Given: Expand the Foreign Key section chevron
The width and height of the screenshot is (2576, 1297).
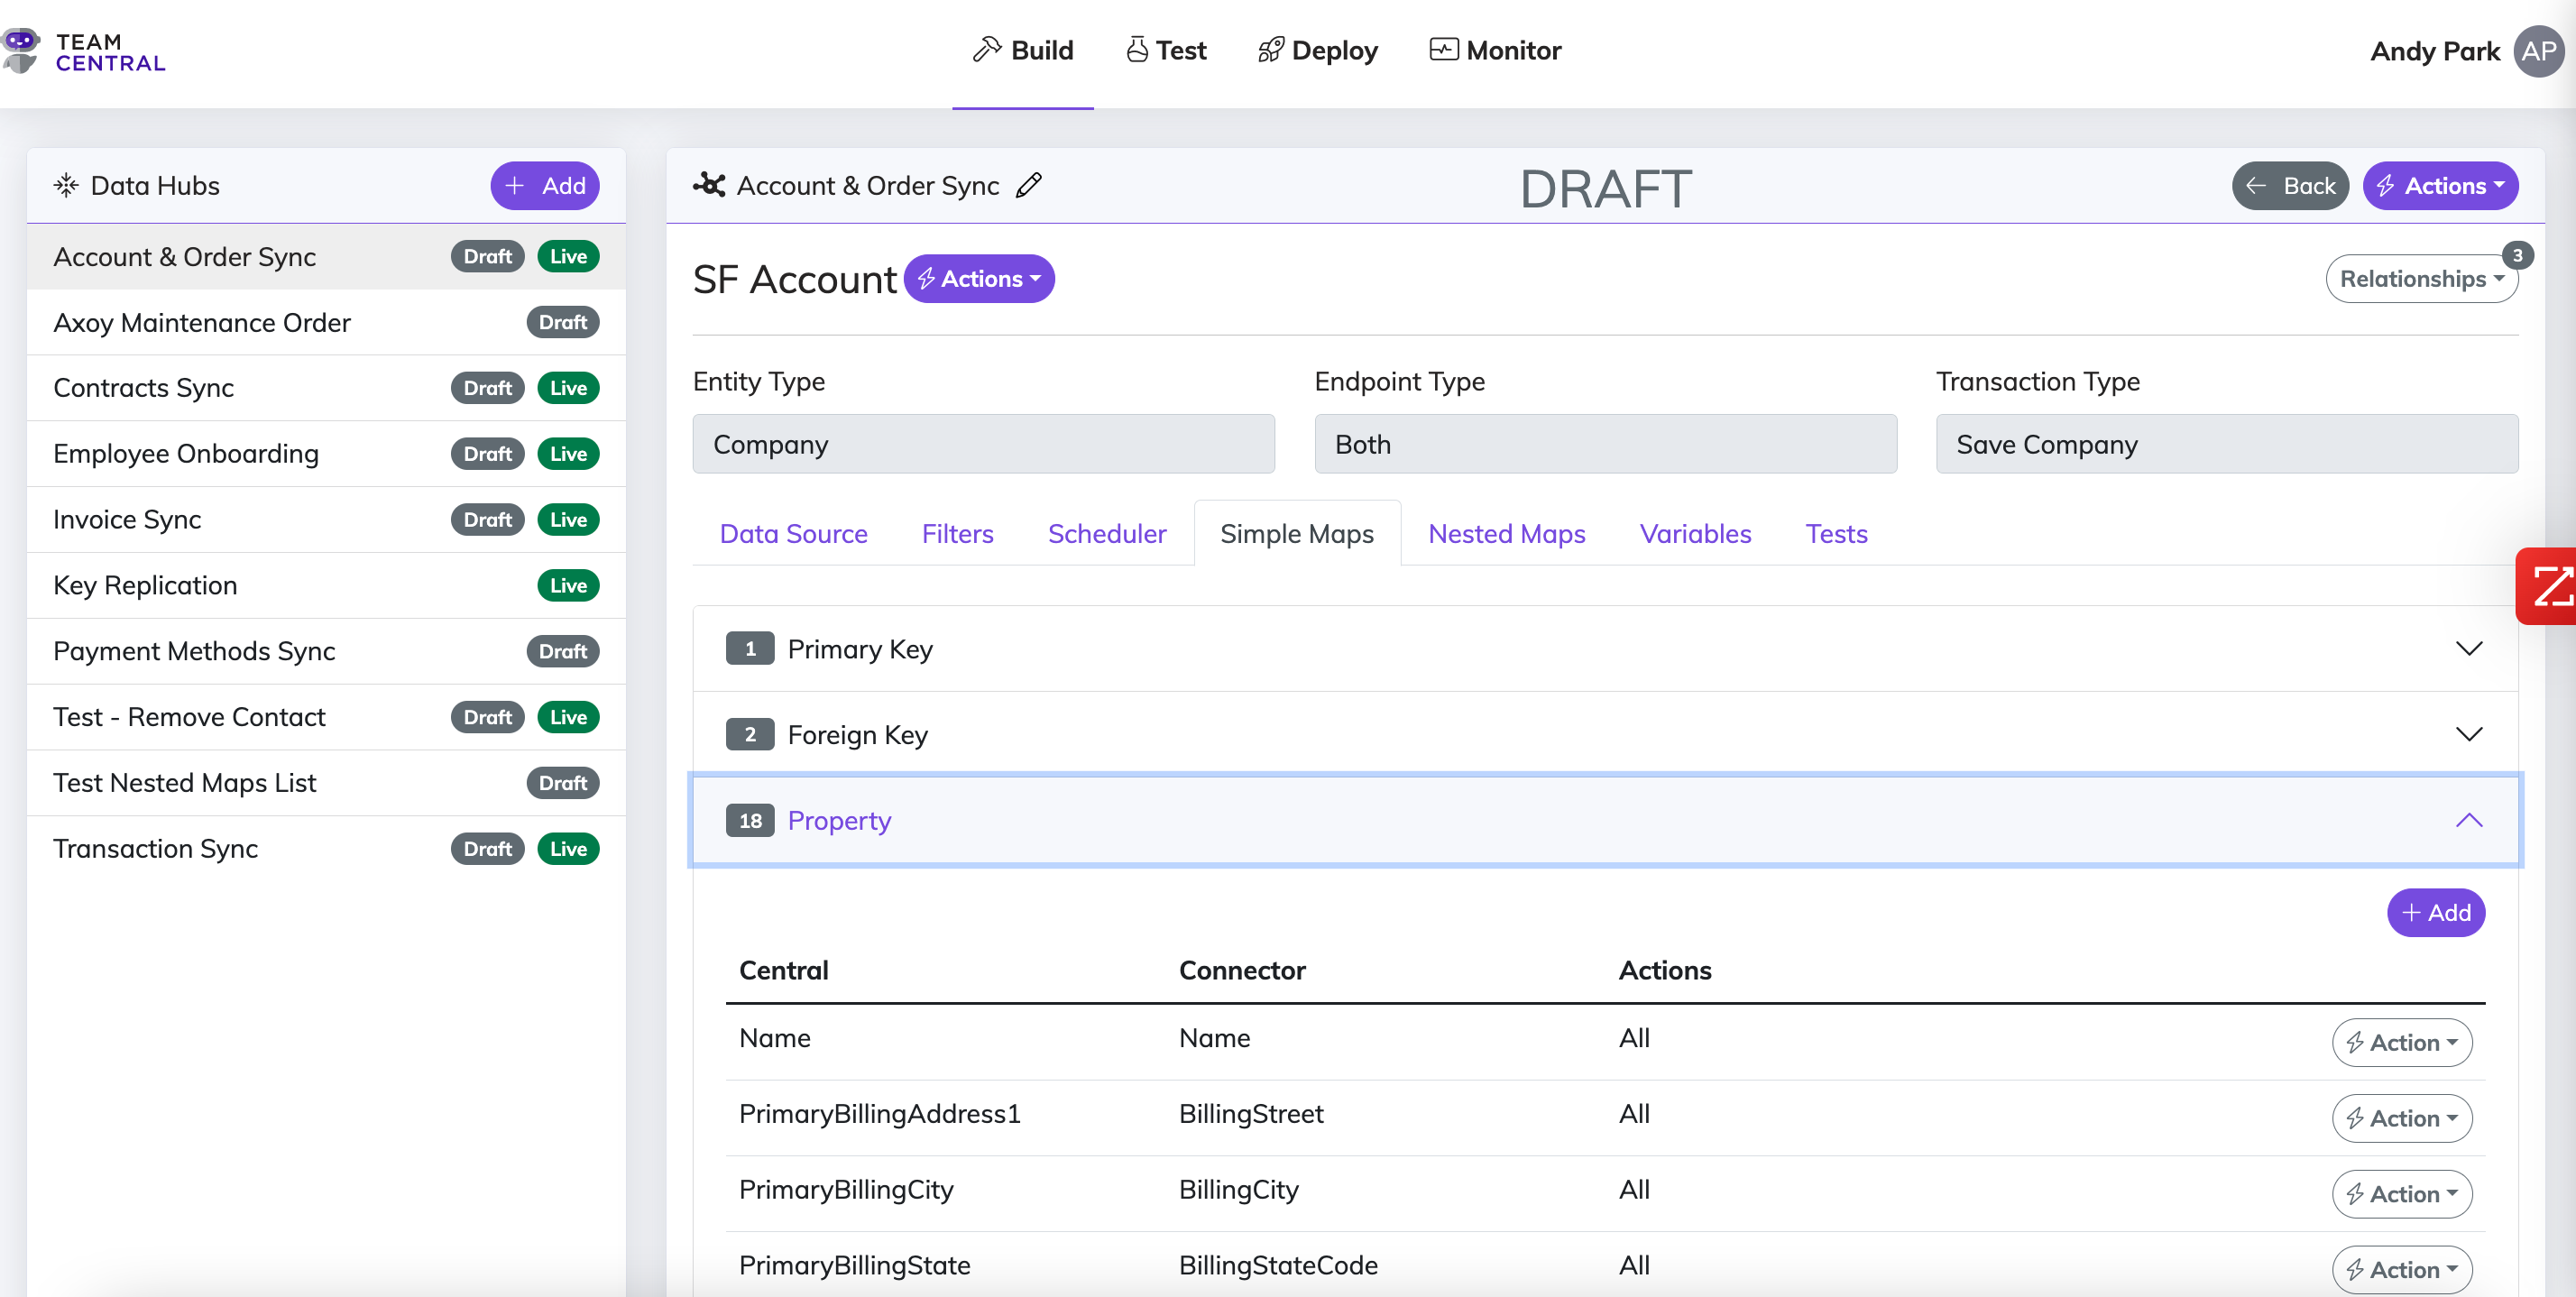Looking at the screenshot, I should pos(2468,735).
